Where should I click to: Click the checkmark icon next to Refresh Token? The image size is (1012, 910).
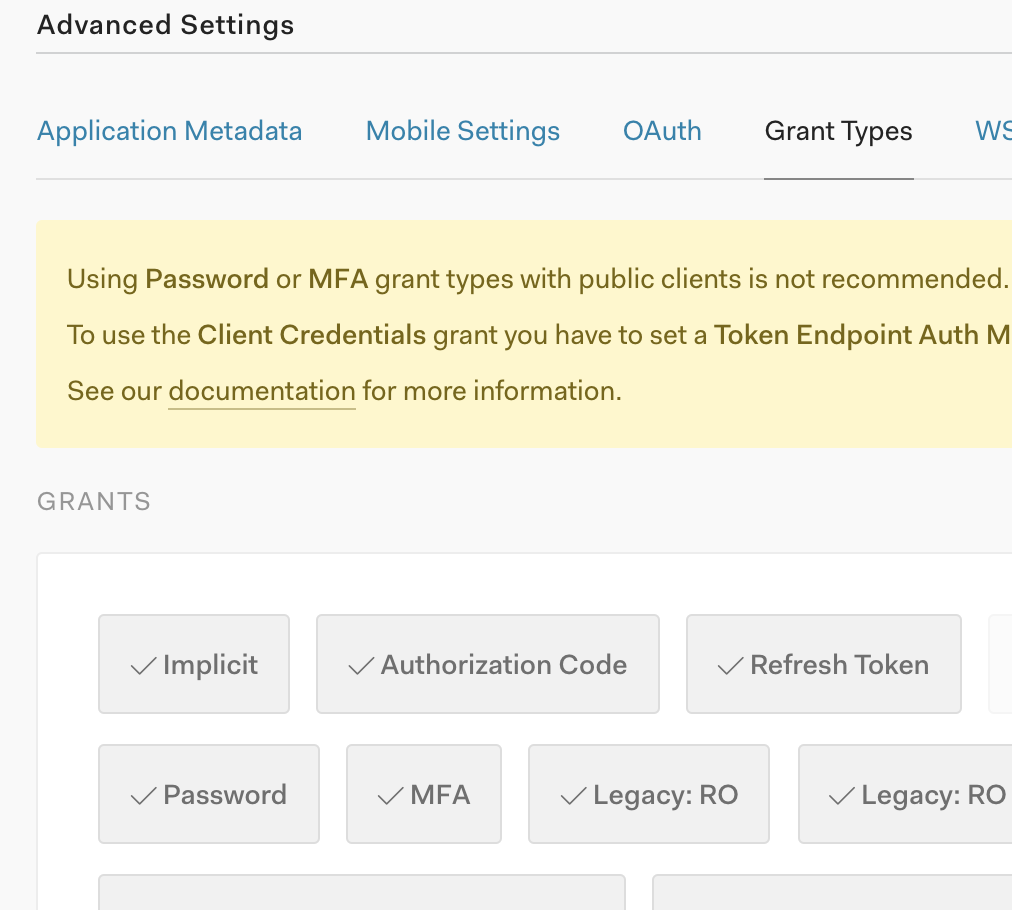click(731, 666)
